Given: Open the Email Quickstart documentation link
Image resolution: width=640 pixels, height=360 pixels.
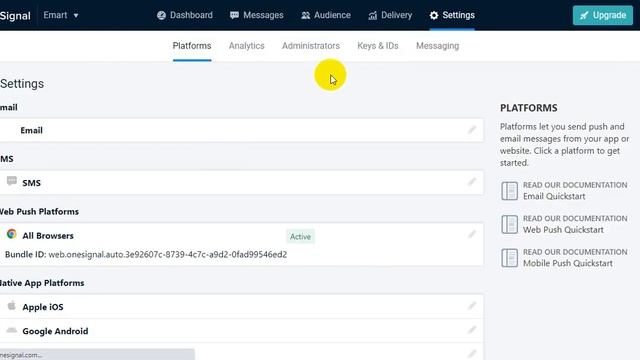Looking at the screenshot, I should tap(554, 196).
